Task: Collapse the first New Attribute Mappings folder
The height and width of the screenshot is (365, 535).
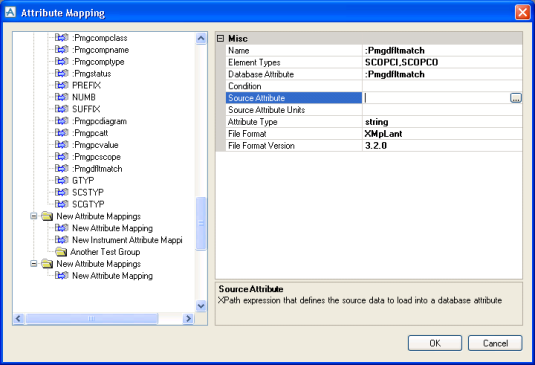Action: [33, 216]
